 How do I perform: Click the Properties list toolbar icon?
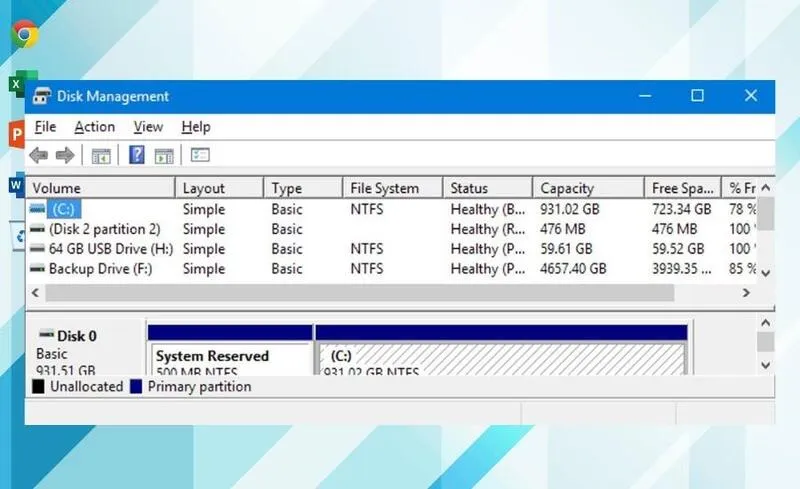pyautogui.click(x=200, y=155)
